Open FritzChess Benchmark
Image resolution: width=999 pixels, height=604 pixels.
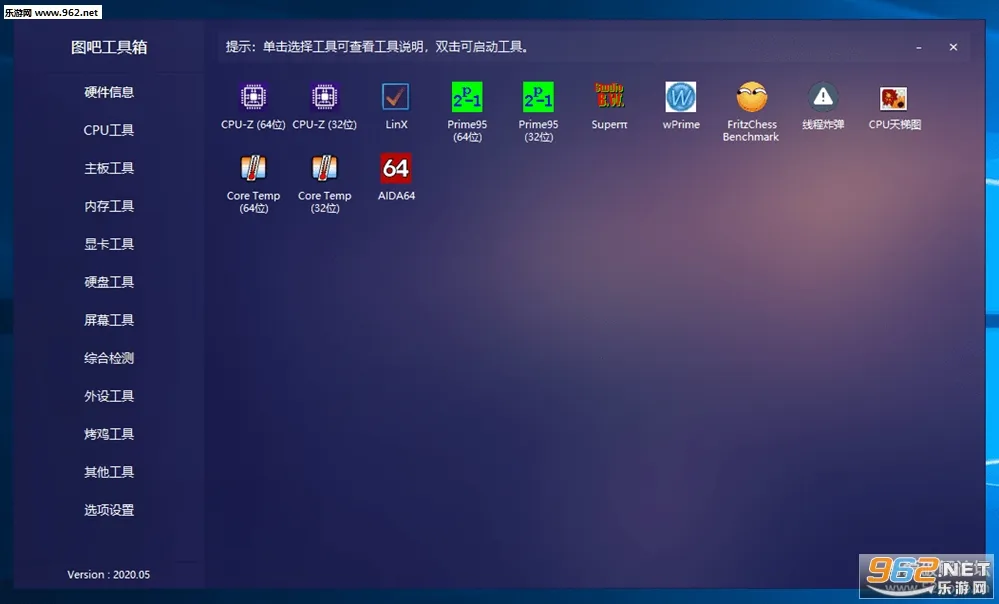pyautogui.click(x=751, y=108)
